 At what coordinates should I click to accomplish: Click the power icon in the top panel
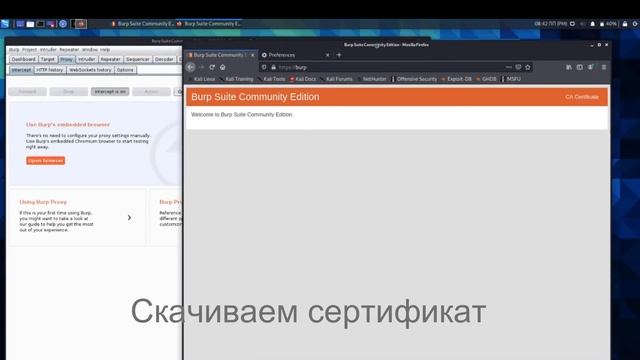pos(635,24)
